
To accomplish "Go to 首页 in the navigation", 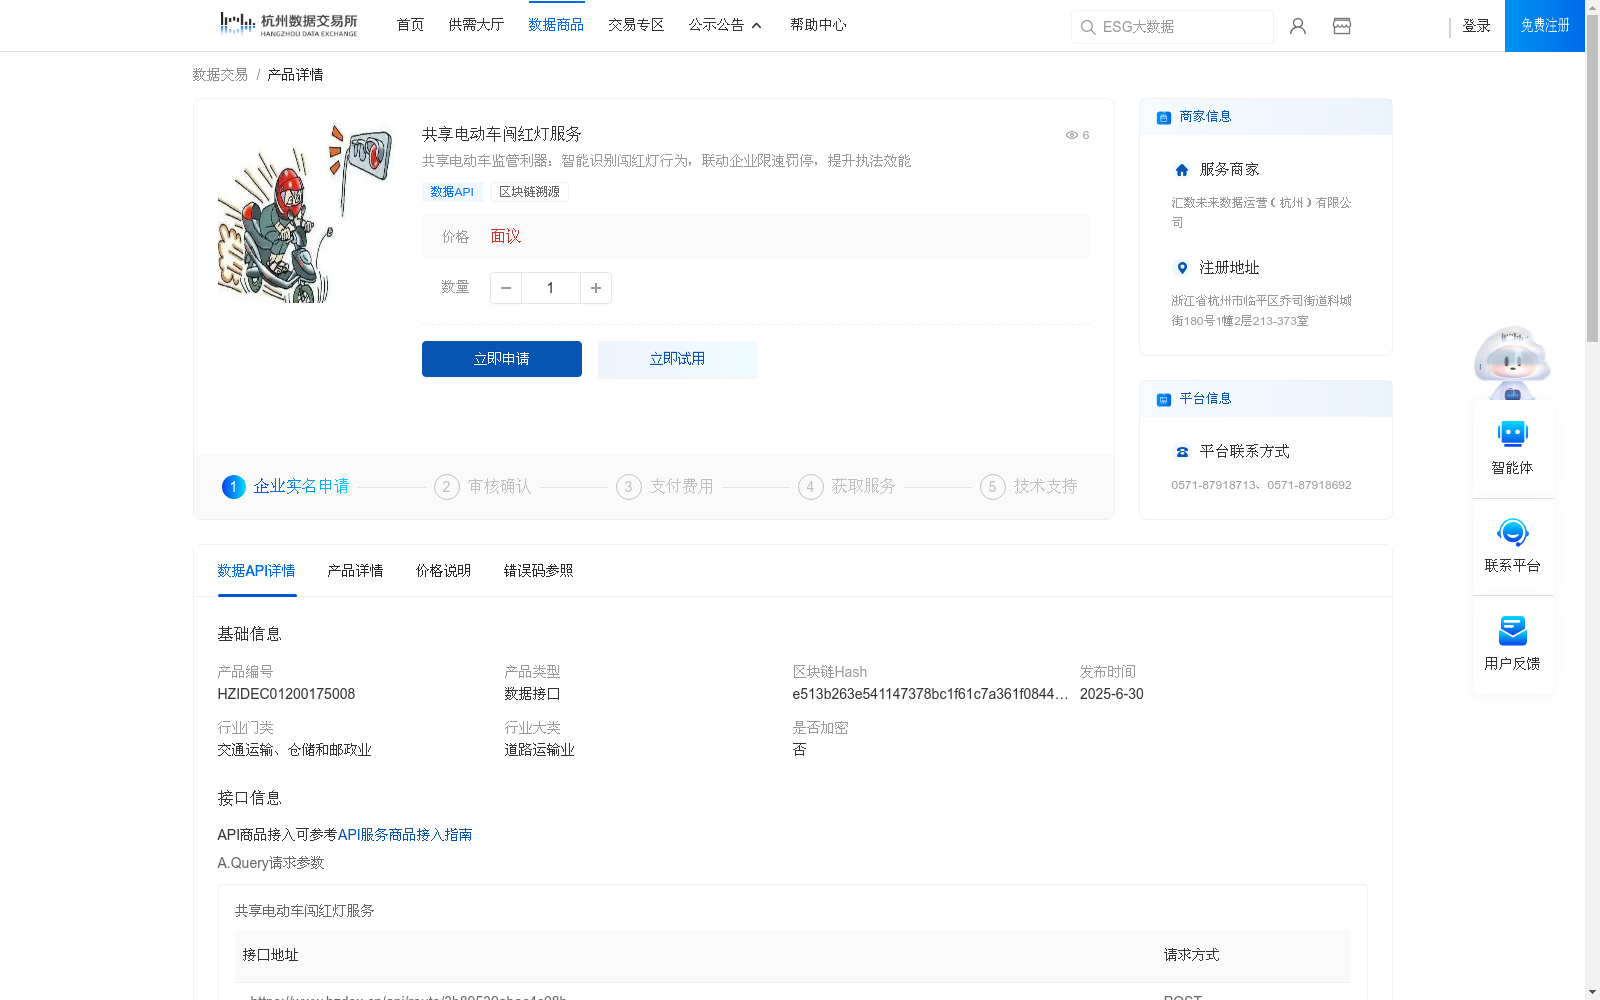I will pyautogui.click(x=410, y=25).
